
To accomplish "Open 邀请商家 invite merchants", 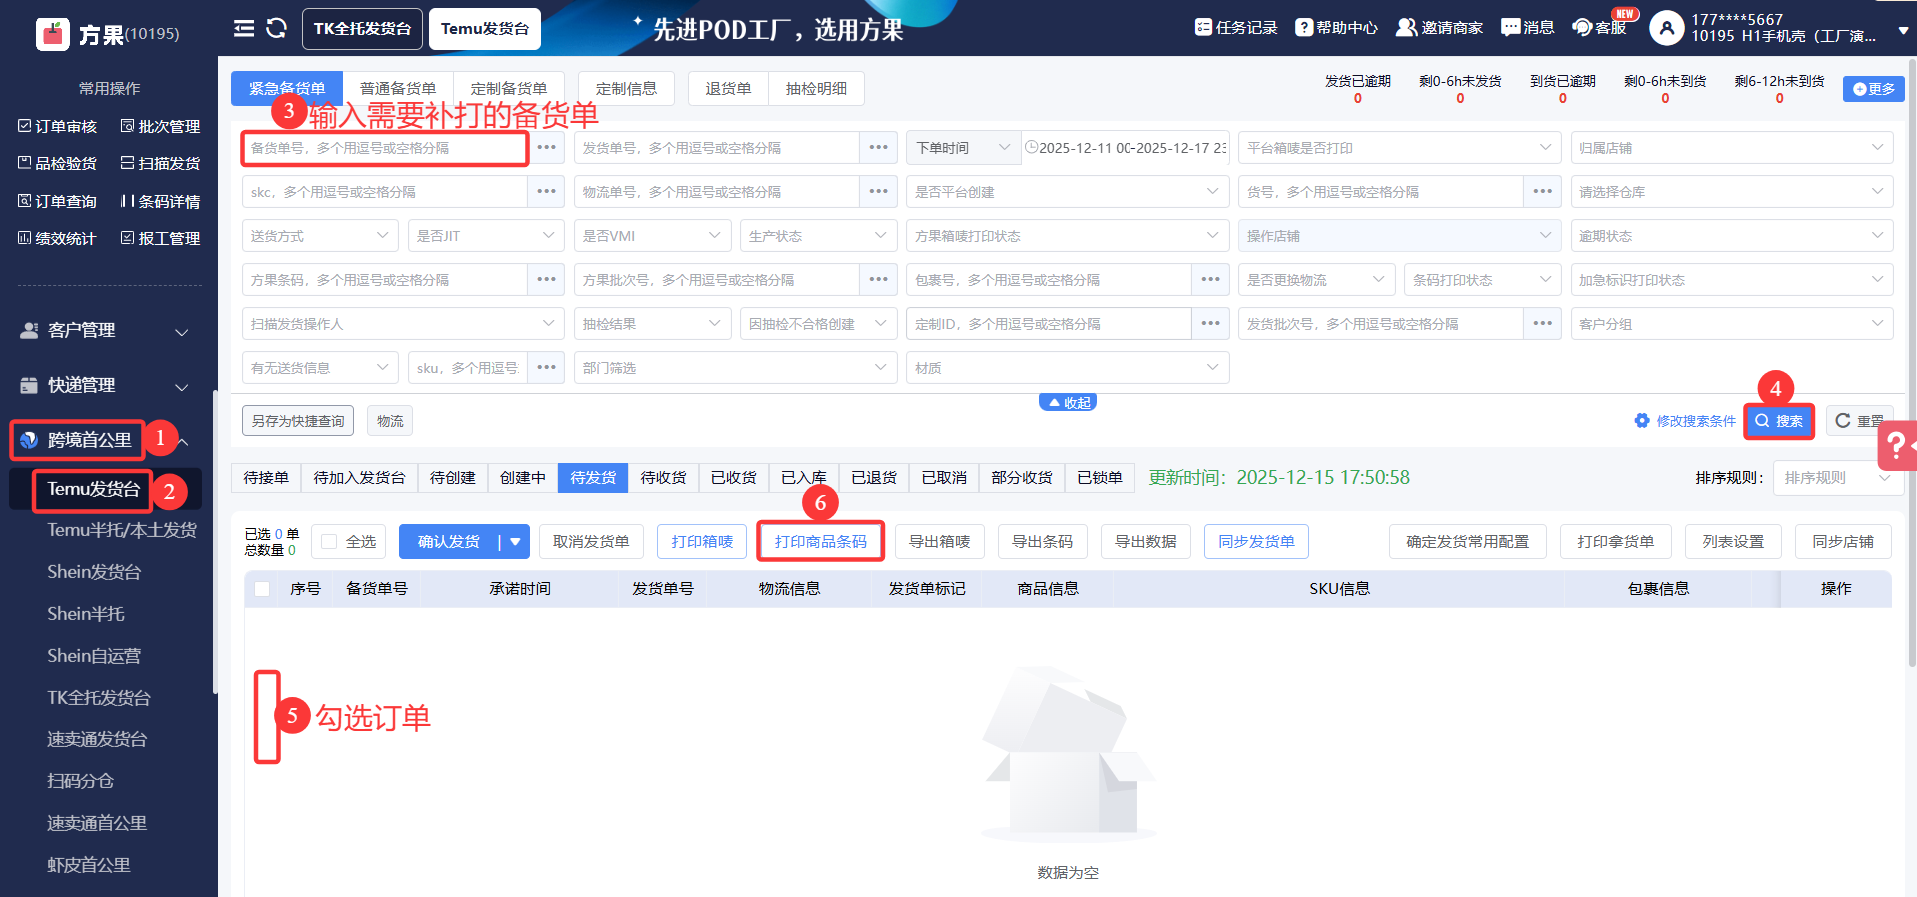I will [1439, 27].
